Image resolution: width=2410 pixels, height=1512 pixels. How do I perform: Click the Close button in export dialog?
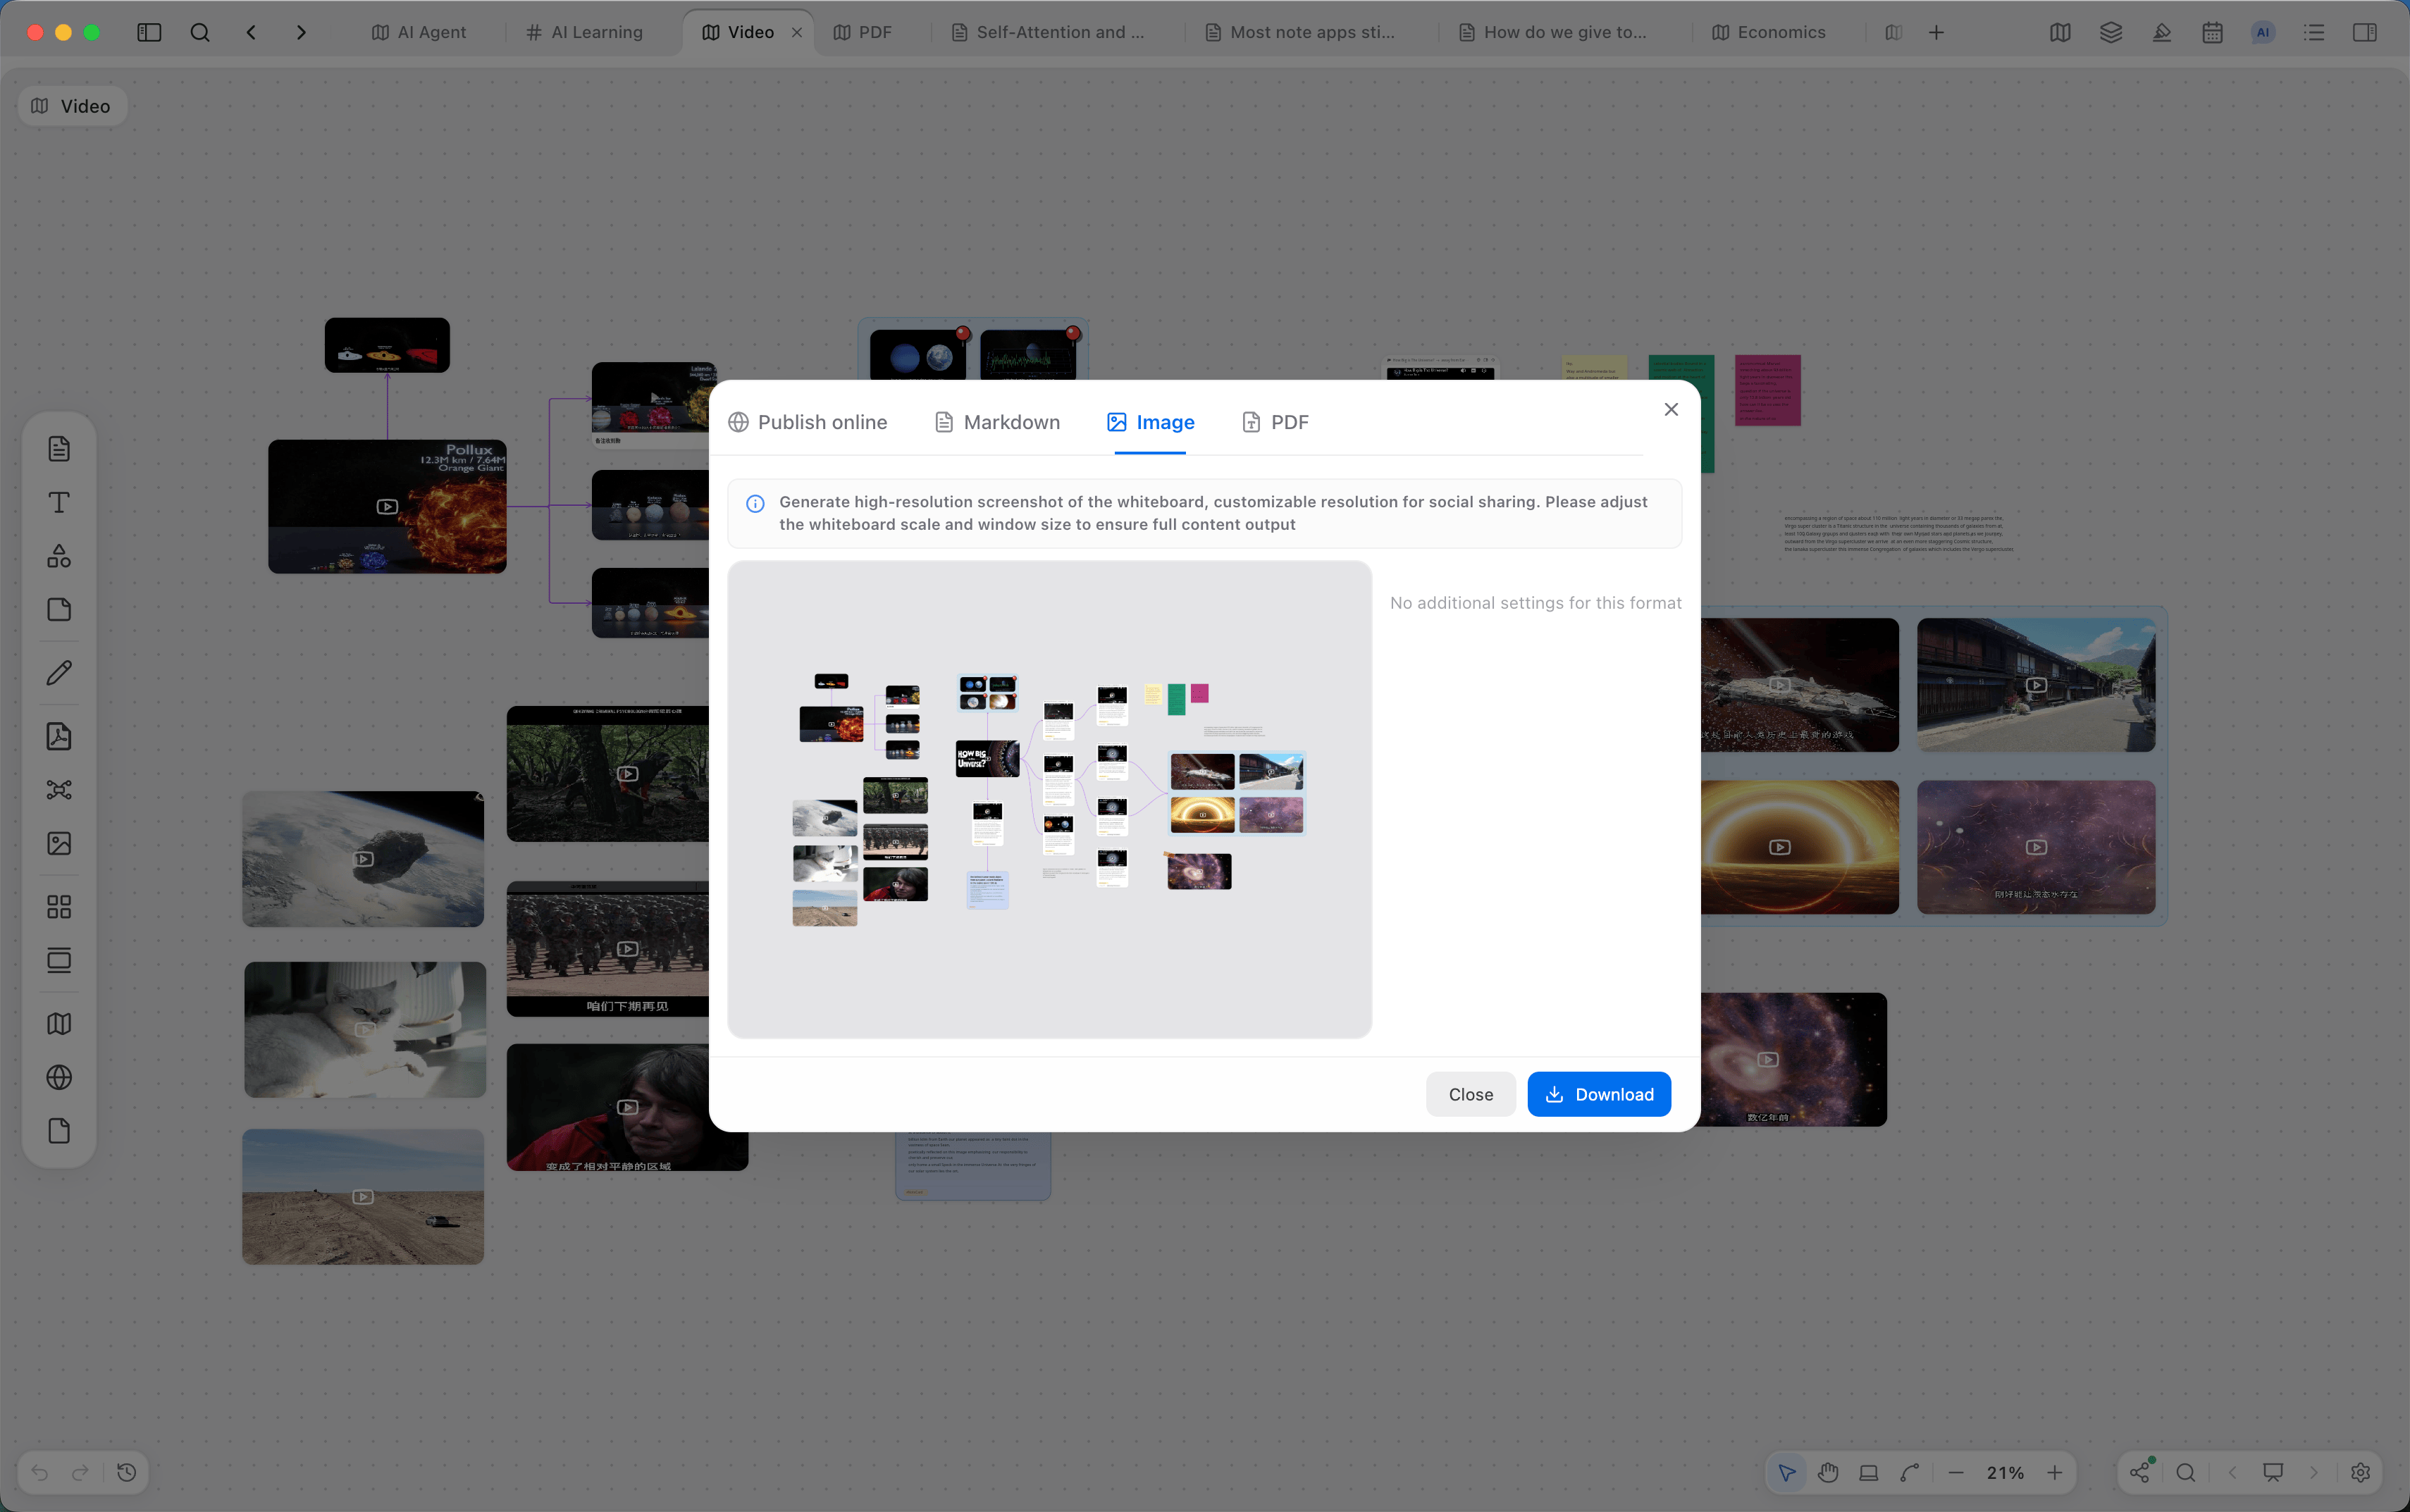[1470, 1094]
